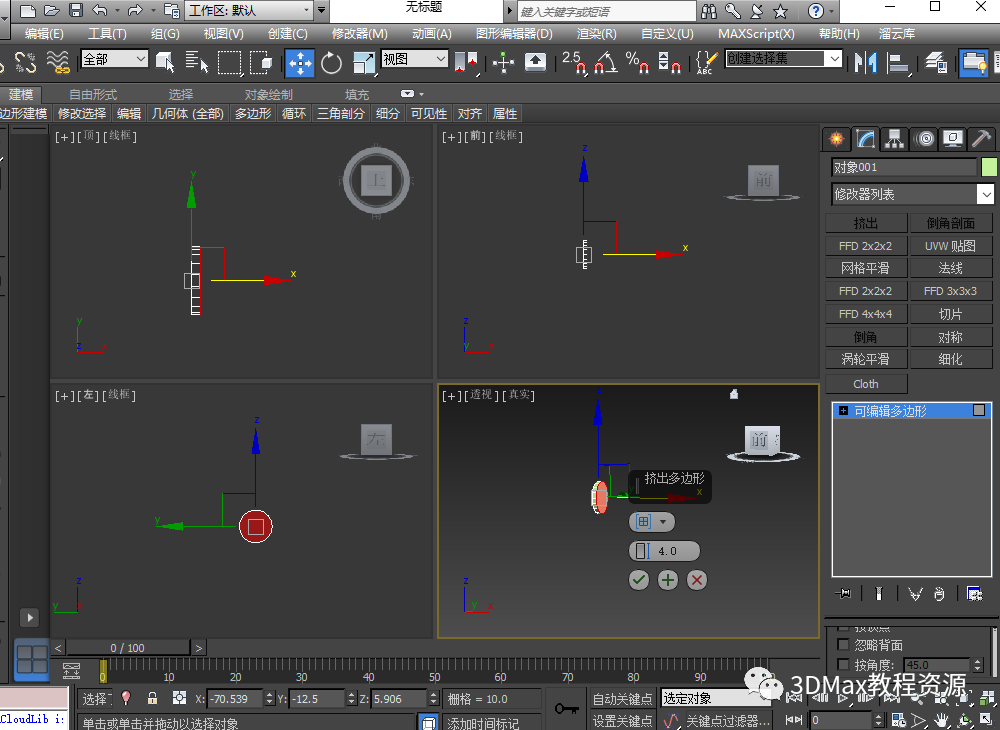The image size is (1000, 730).
Task: Open the 视图 reference coordinate dropdown
Action: (x=413, y=60)
